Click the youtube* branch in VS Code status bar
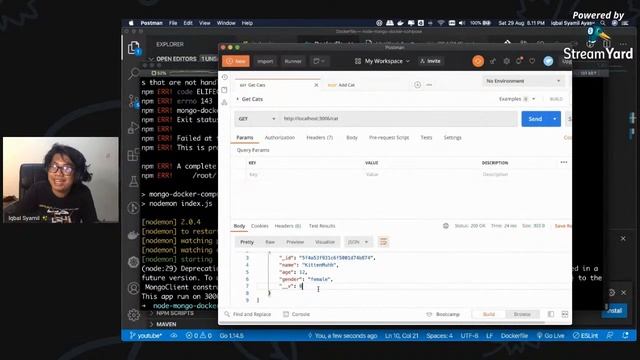640x360 pixels. tap(146, 336)
